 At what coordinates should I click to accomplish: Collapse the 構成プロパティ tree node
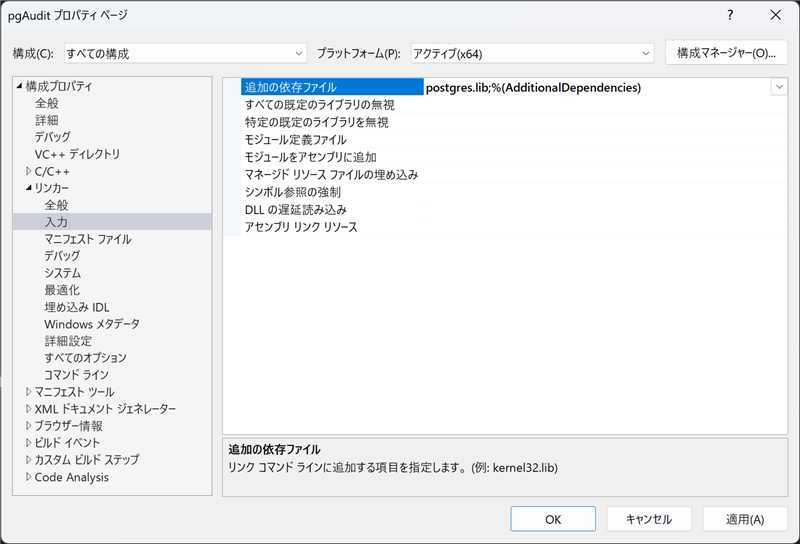[x=19, y=86]
